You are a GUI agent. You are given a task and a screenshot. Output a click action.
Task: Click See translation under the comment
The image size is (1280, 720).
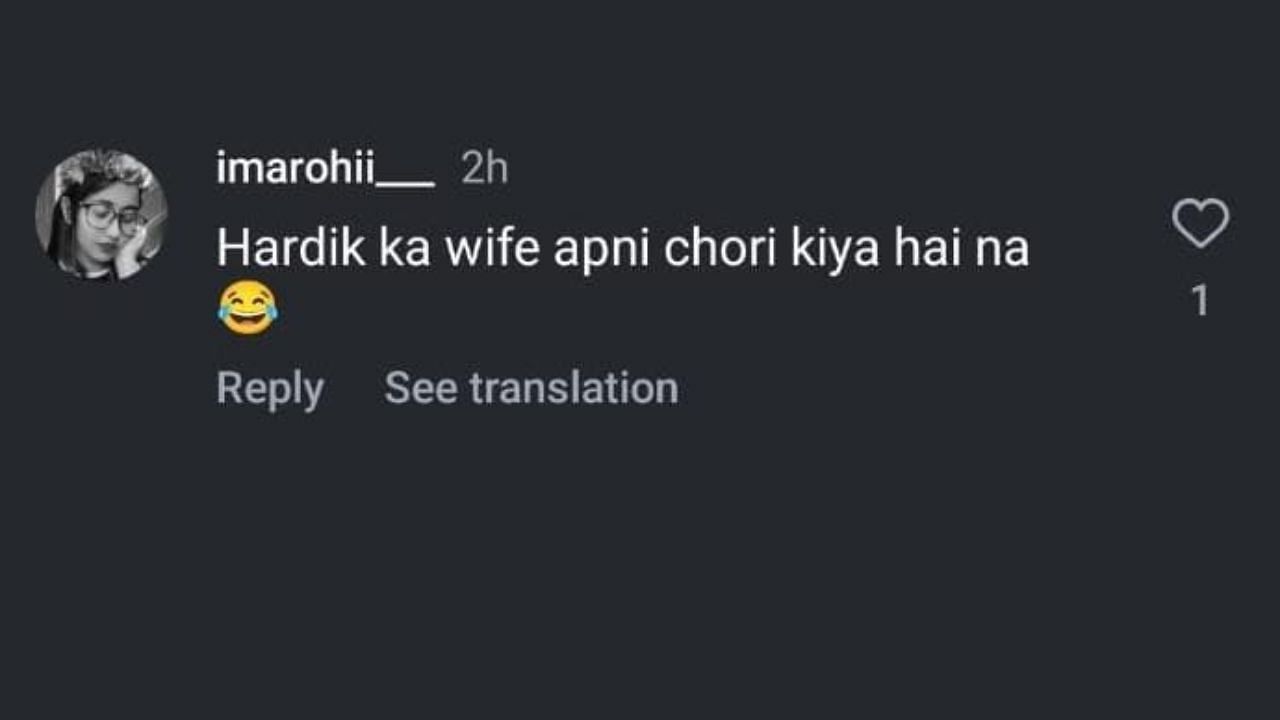[531, 388]
